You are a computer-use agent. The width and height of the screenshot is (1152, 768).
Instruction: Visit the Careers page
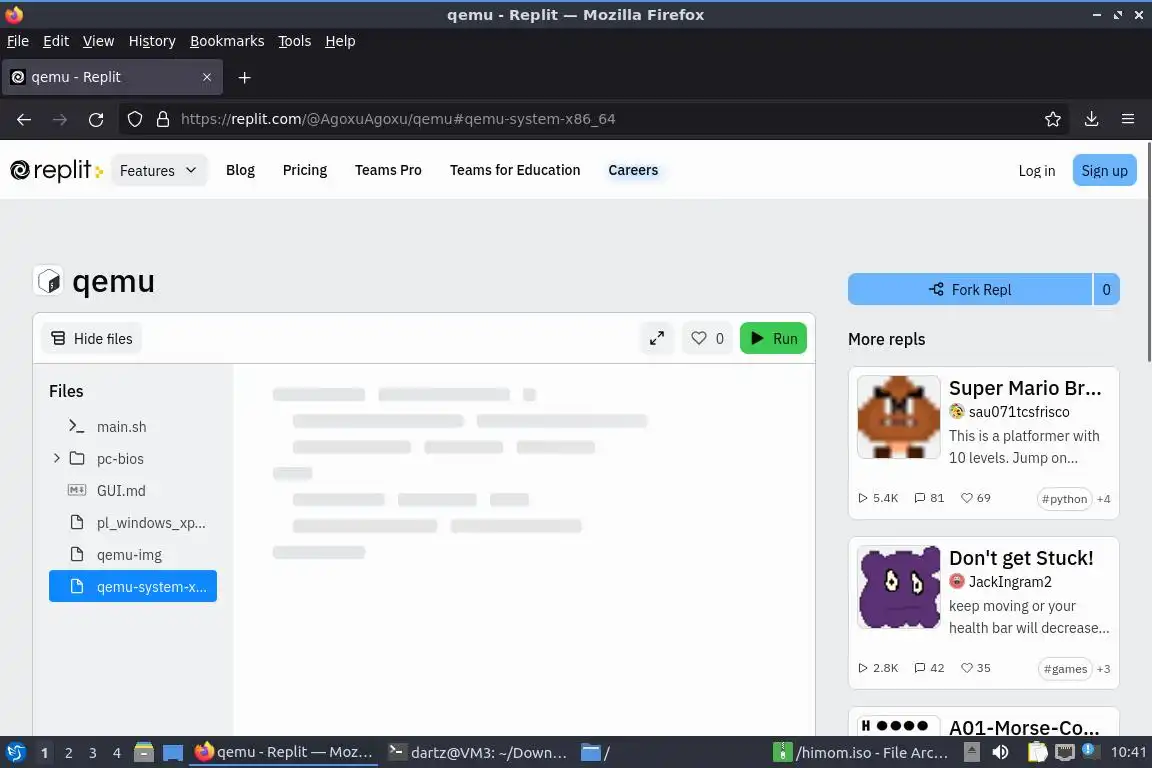[633, 171]
